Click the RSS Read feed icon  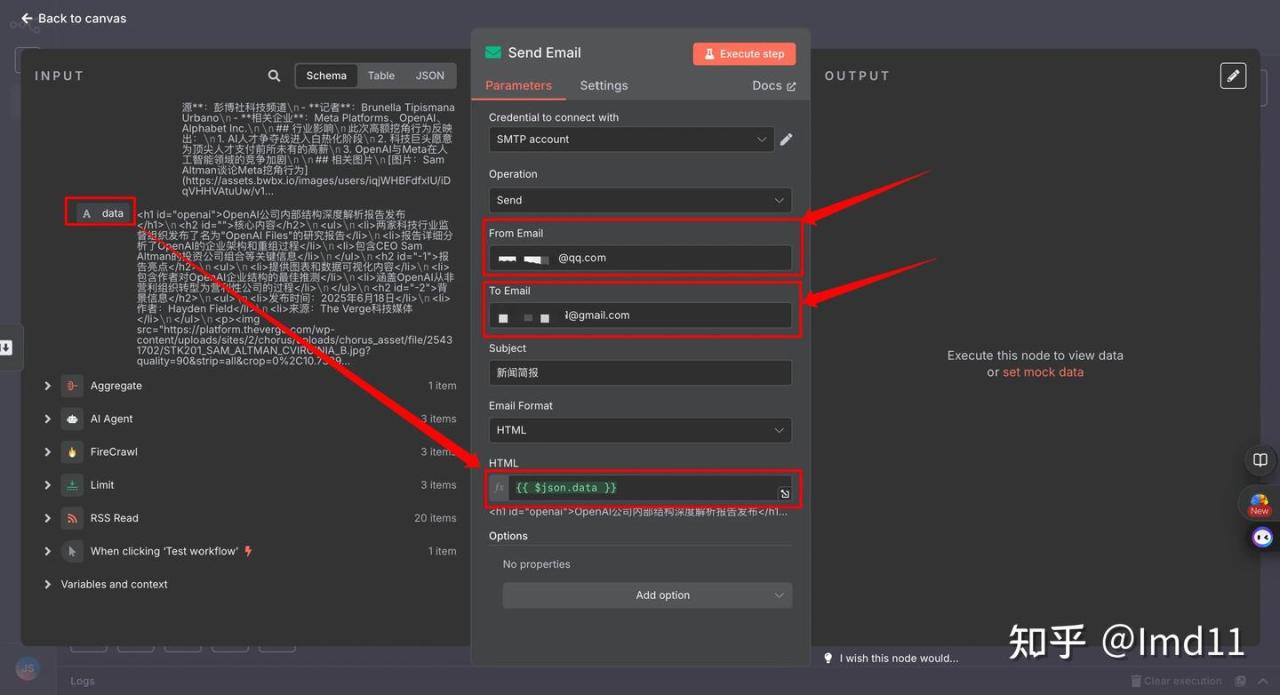click(72, 518)
